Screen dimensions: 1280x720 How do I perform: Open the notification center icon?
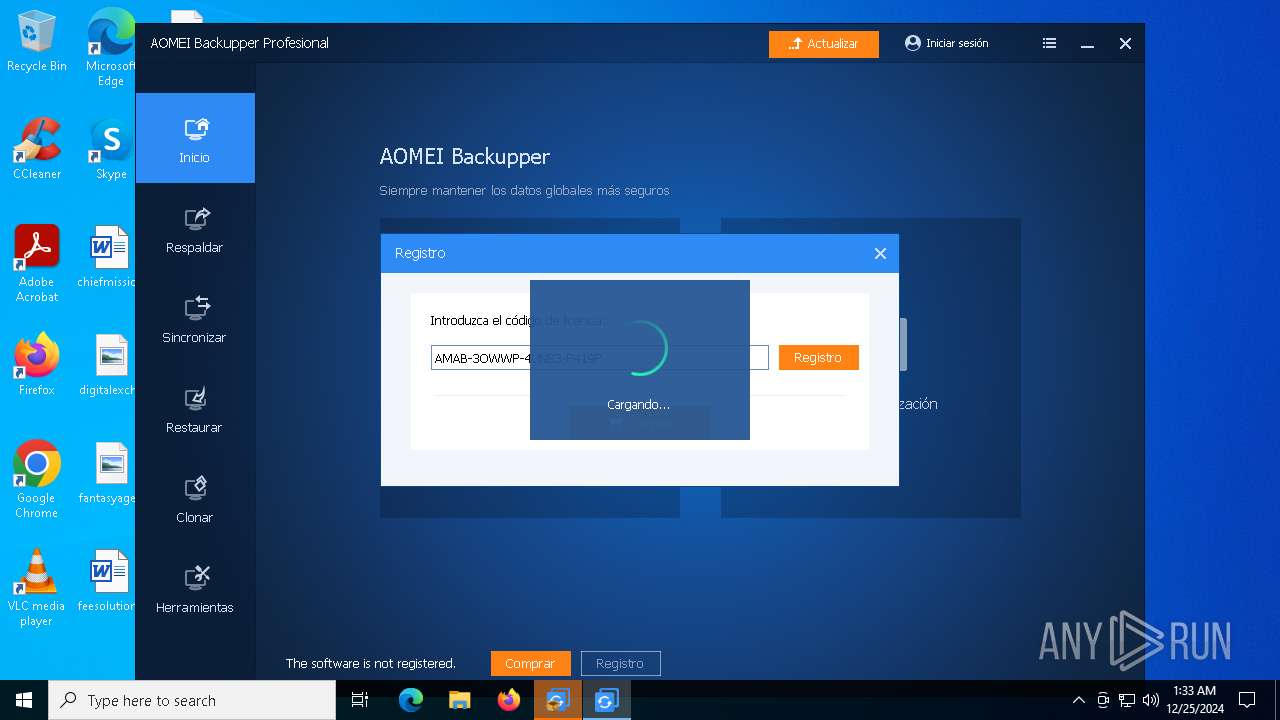pos(1247,700)
